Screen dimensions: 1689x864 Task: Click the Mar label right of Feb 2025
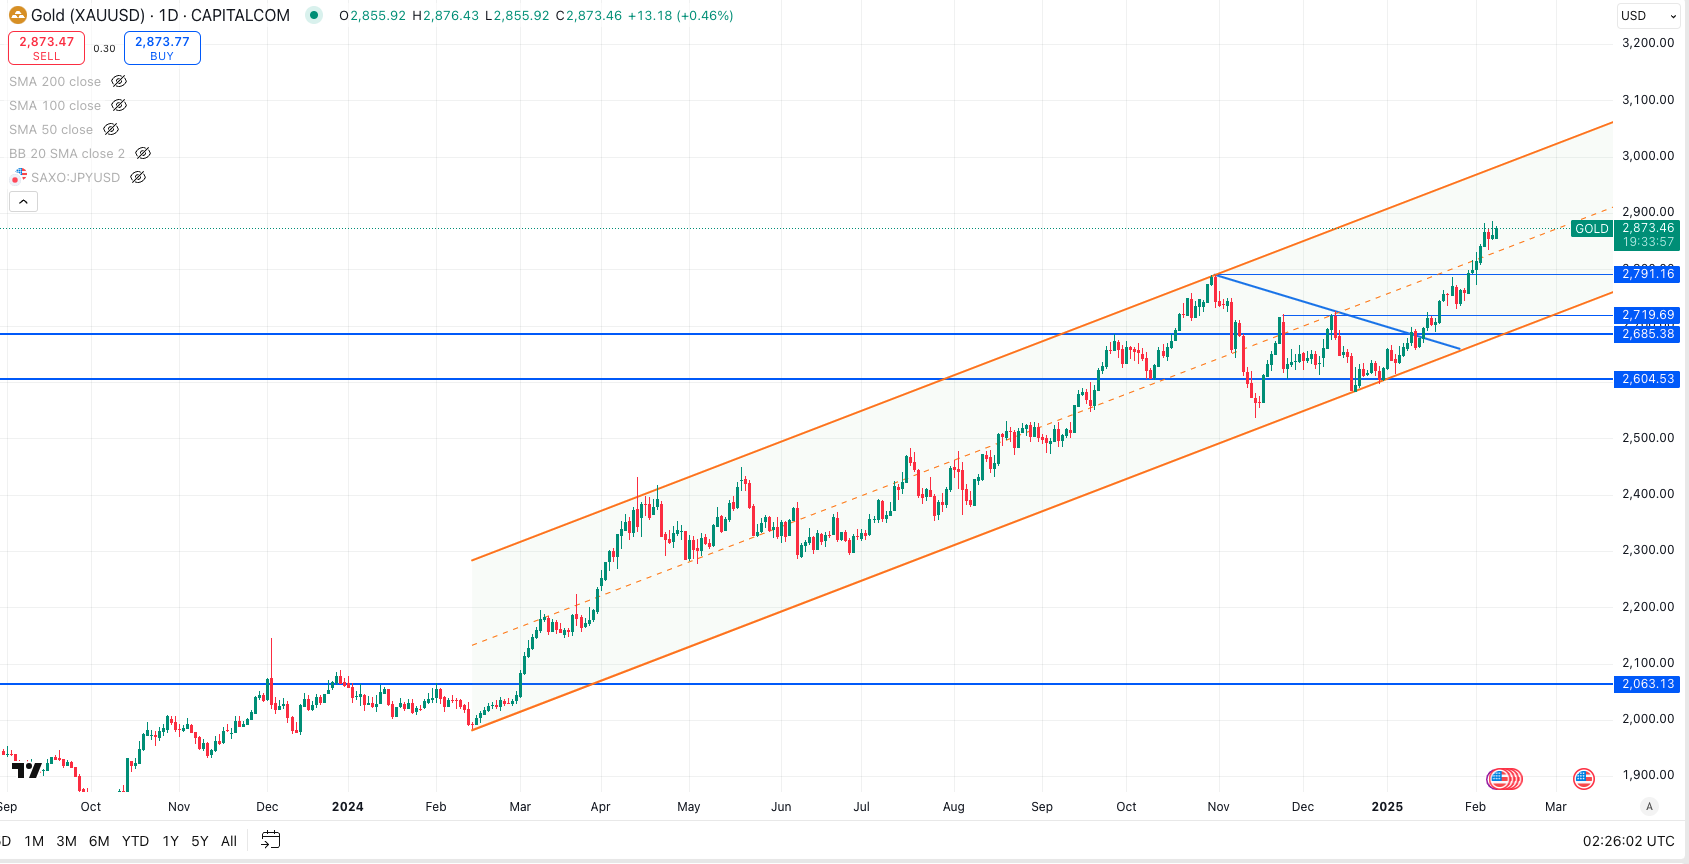[x=1555, y=807]
